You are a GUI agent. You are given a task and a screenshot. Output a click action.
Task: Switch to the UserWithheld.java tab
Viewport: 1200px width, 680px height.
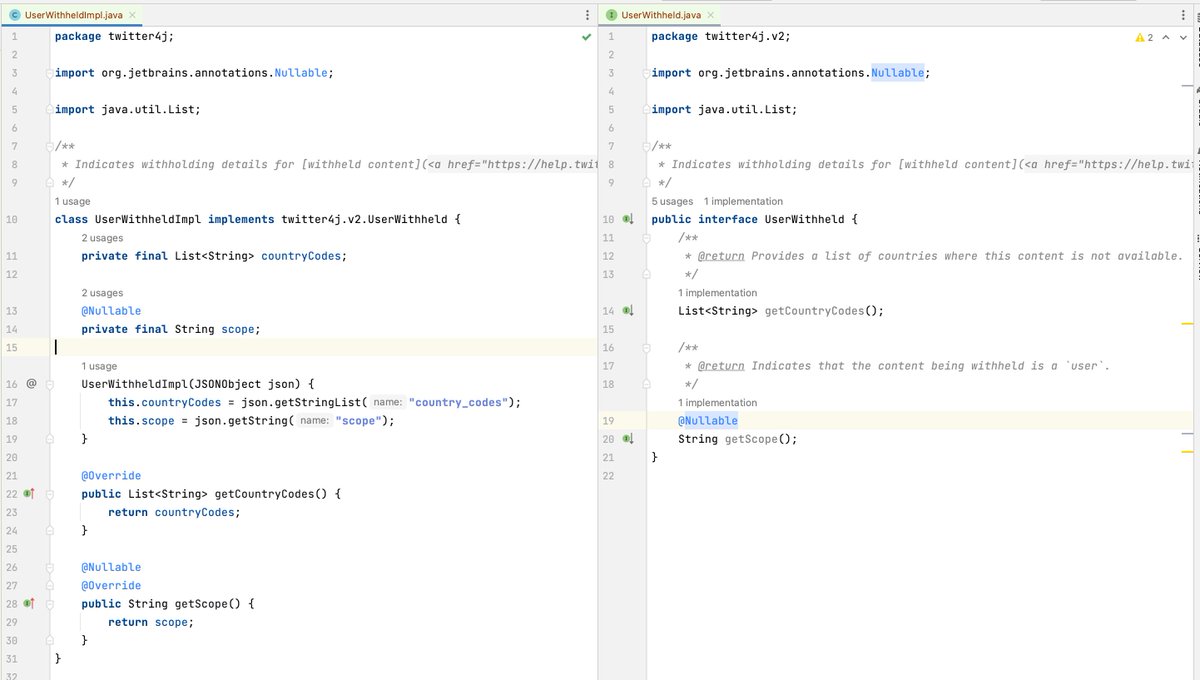tap(660, 15)
